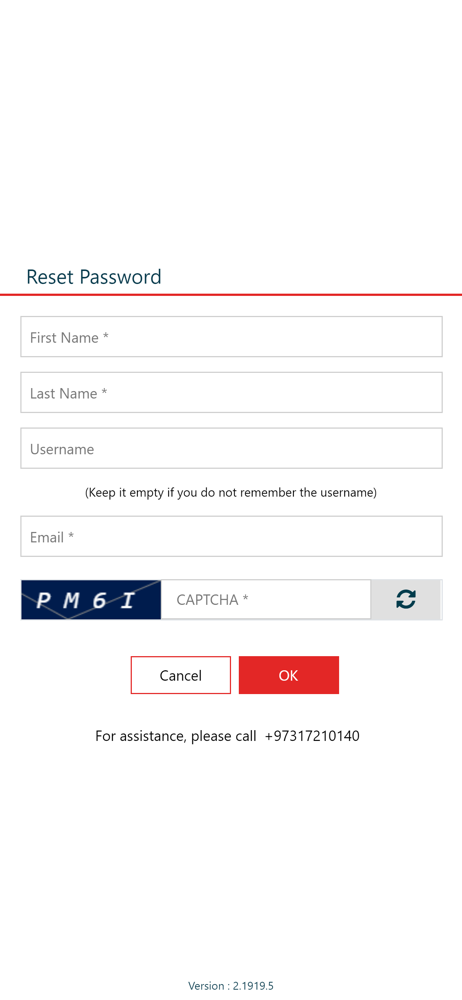Screen dimensions: 462x1000
Task: Click the asterisk beside CAPTCHA placeholder
Action: pos(245,599)
